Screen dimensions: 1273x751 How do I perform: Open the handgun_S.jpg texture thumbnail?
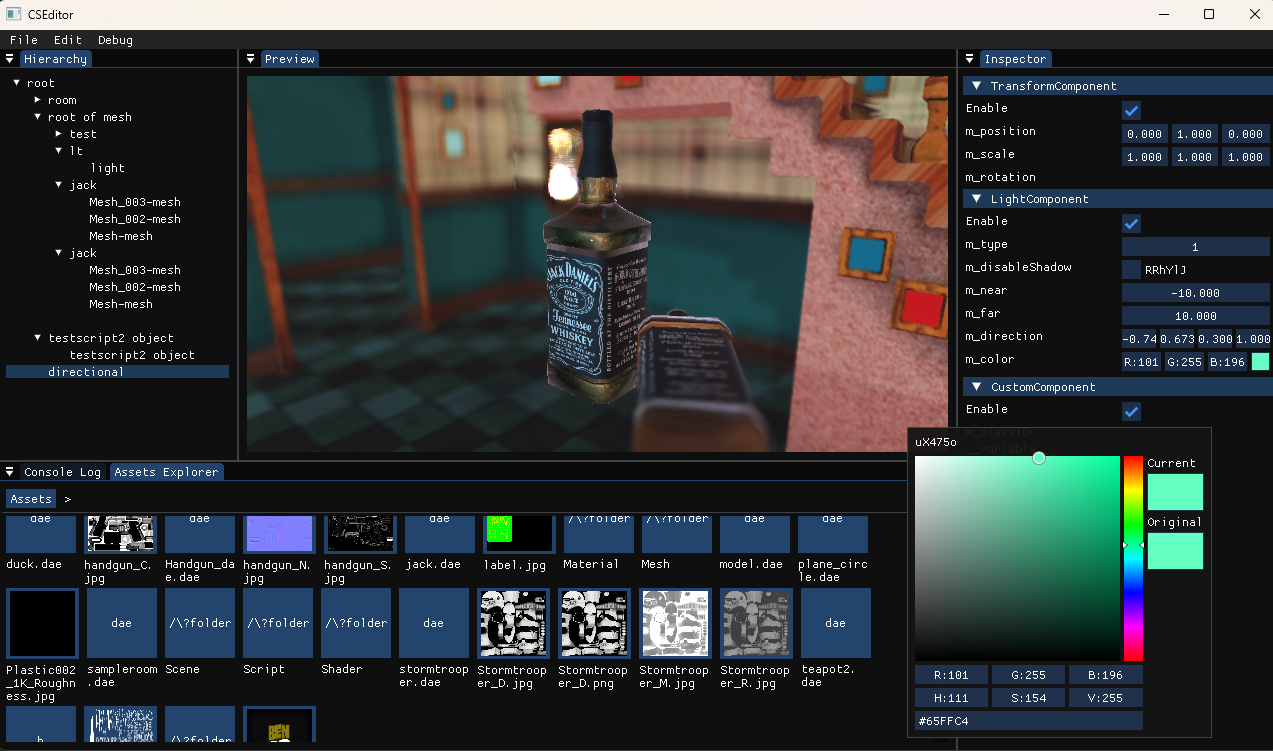(361, 534)
